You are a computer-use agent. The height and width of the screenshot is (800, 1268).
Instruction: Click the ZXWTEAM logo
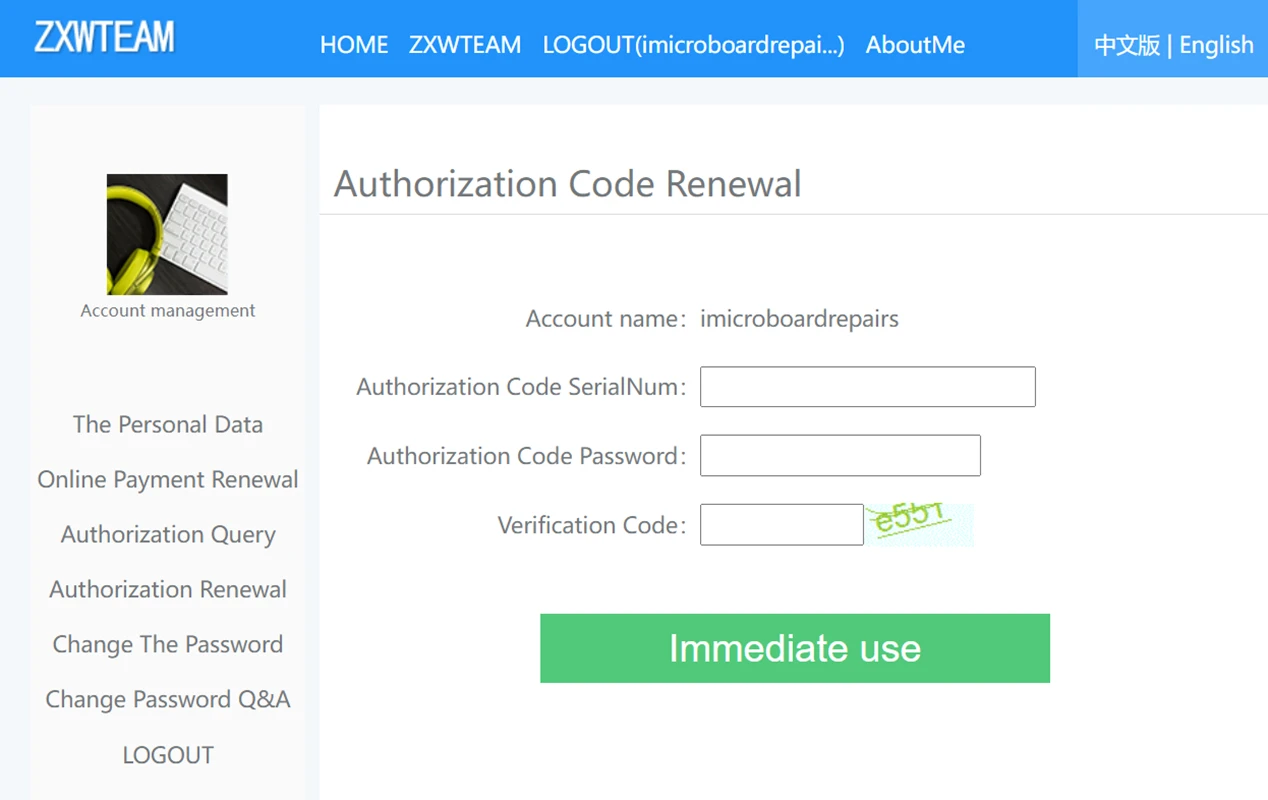pos(104,38)
